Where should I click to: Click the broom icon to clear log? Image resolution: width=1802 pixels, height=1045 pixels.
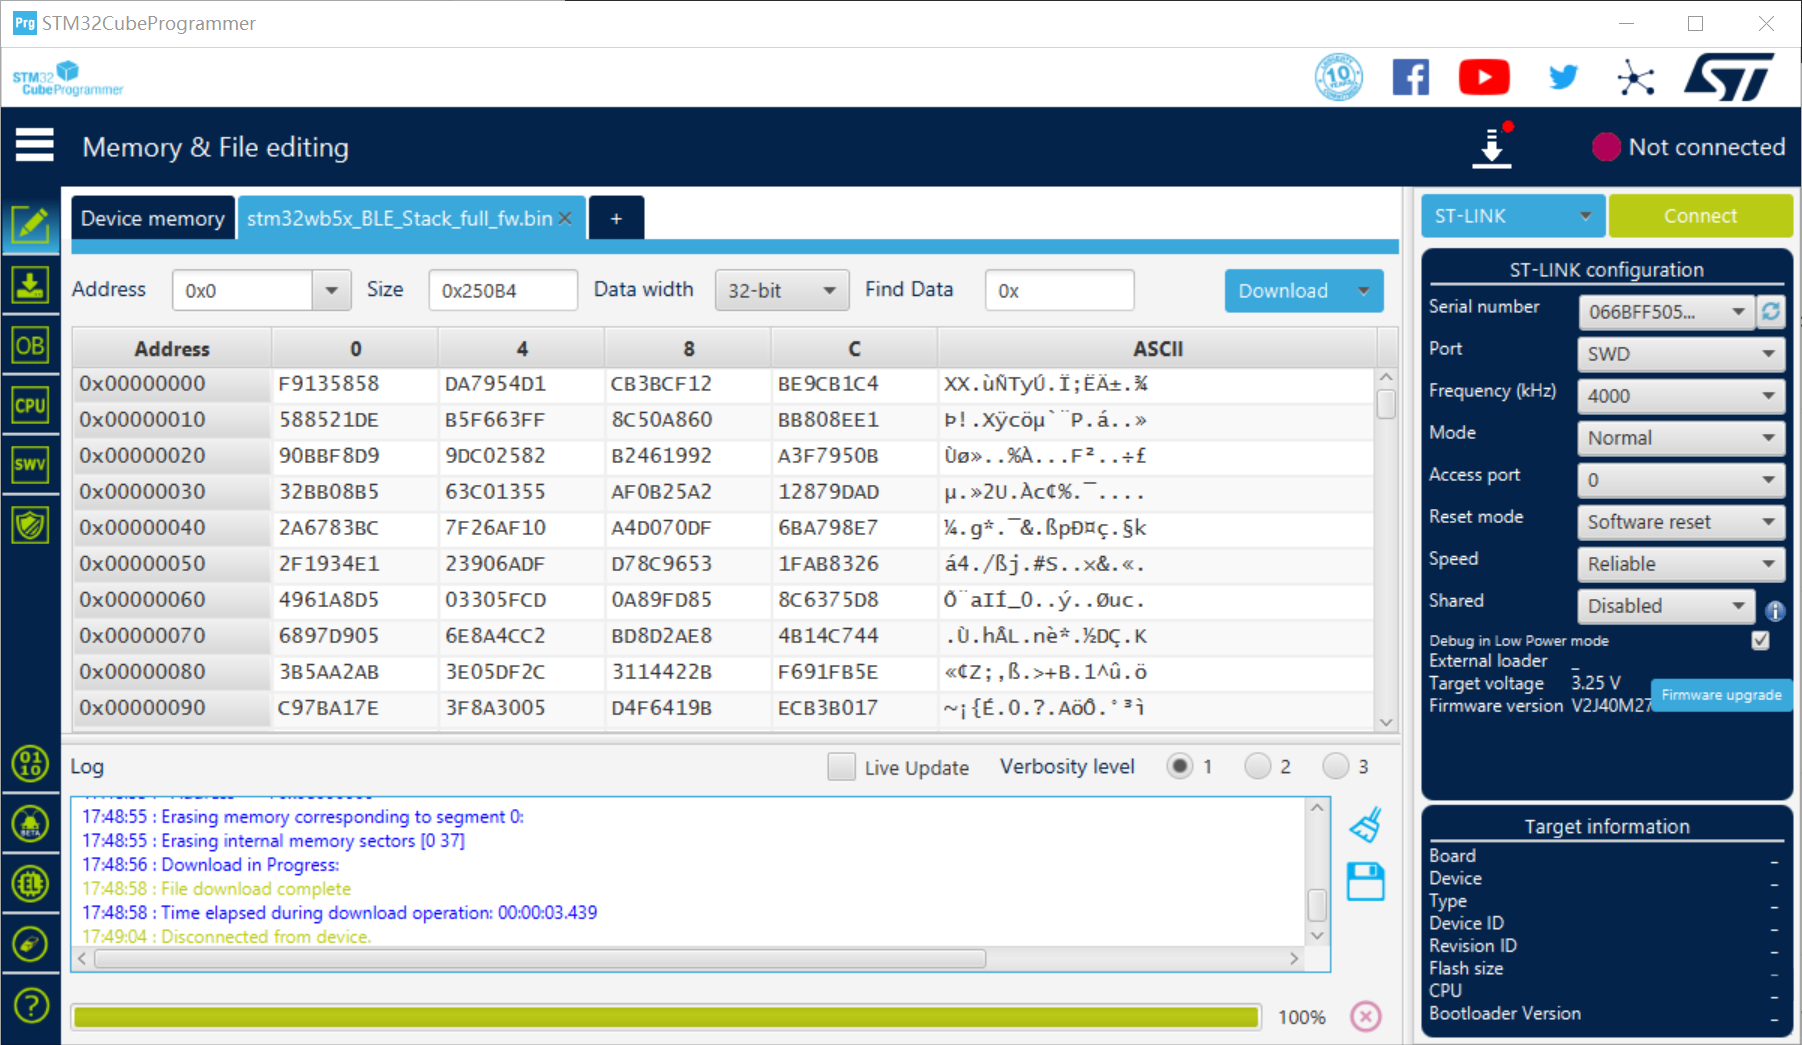[1365, 826]
